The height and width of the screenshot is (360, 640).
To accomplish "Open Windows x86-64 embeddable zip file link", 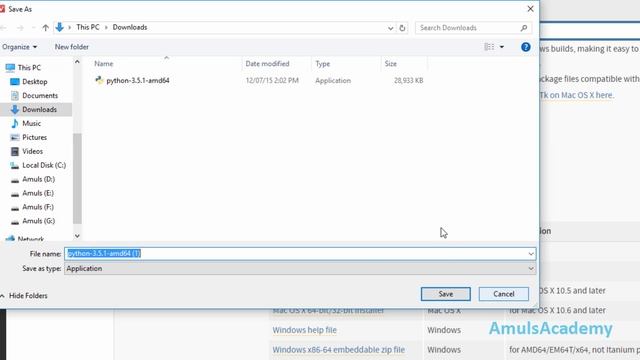I will 339,350.
